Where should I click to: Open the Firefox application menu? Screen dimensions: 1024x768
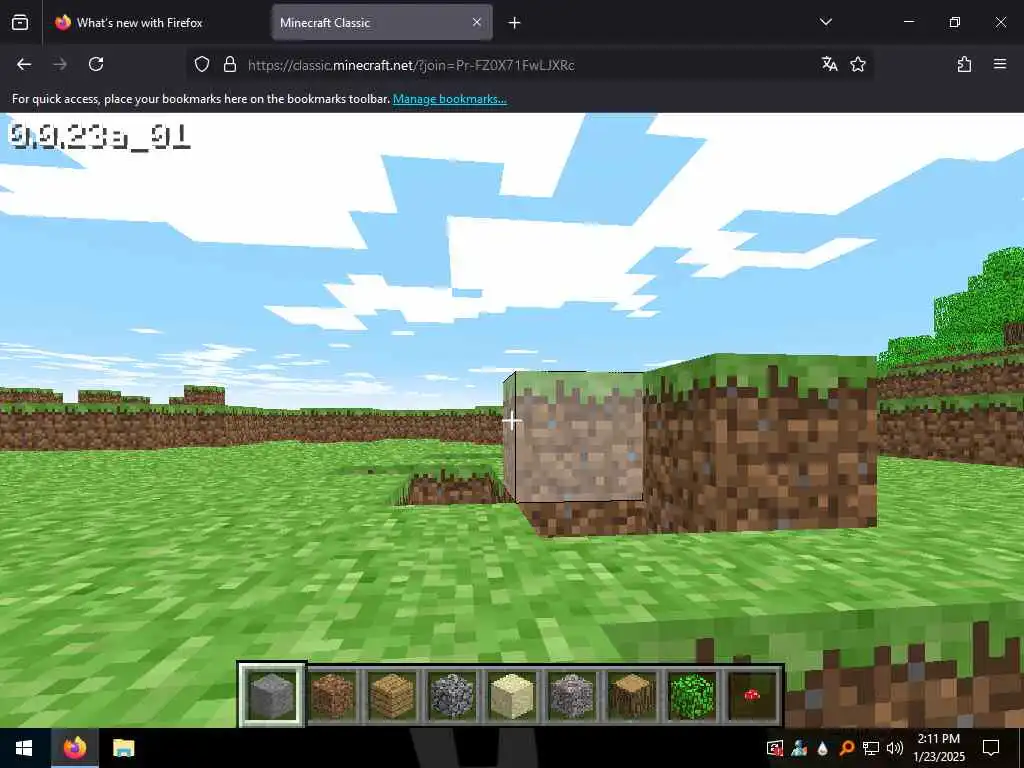[x=1000, y=64]
